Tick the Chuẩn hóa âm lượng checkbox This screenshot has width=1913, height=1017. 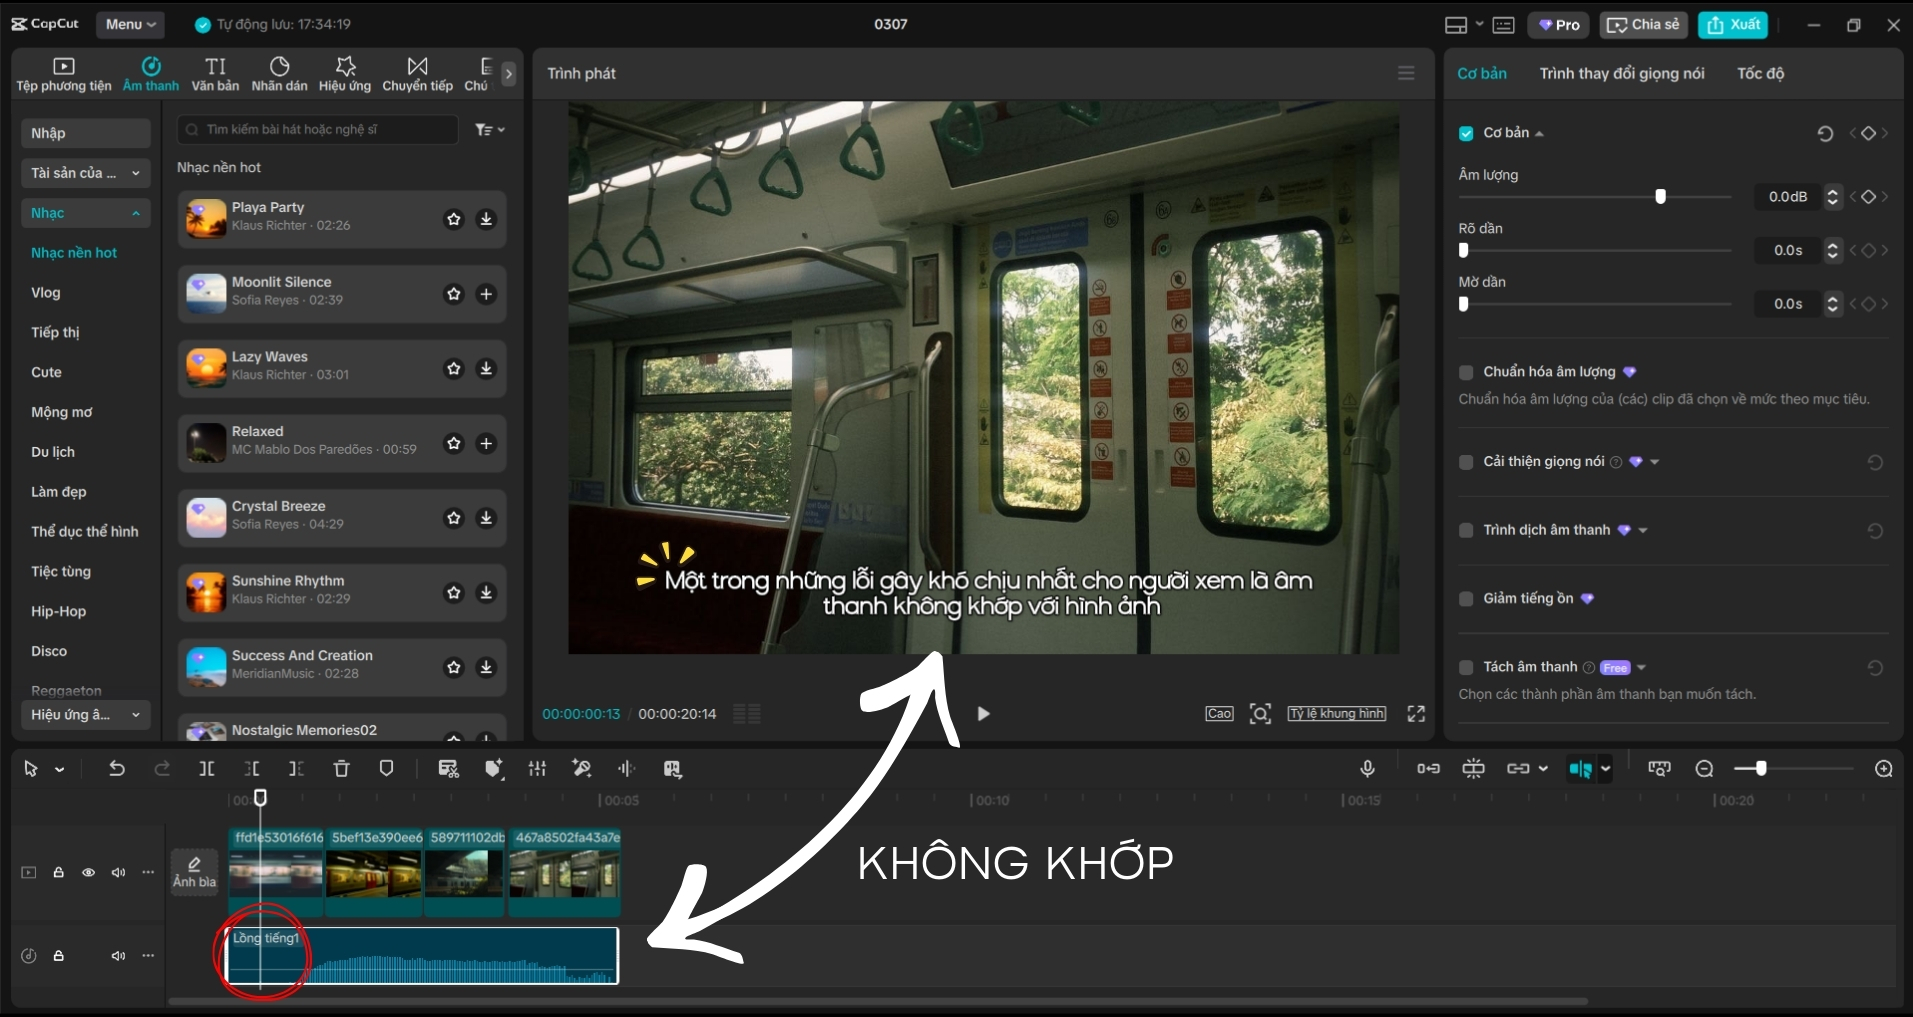tap(1466, 372)
